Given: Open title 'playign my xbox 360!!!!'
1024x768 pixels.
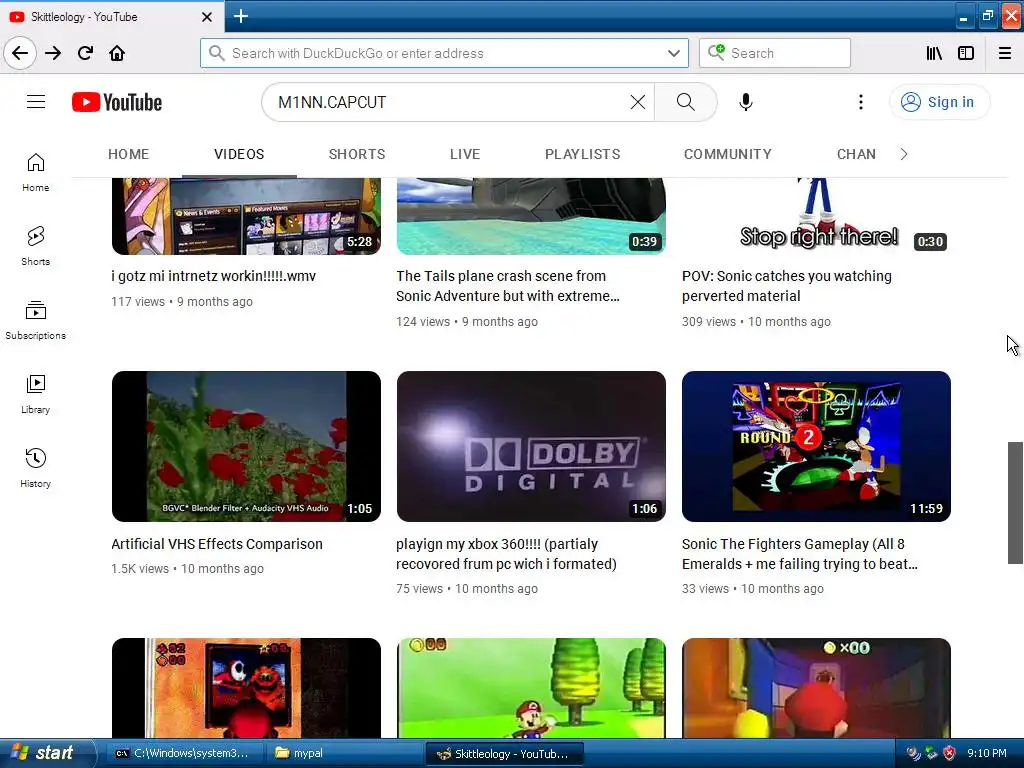Looking at the screenshot, I should (506, 554).
